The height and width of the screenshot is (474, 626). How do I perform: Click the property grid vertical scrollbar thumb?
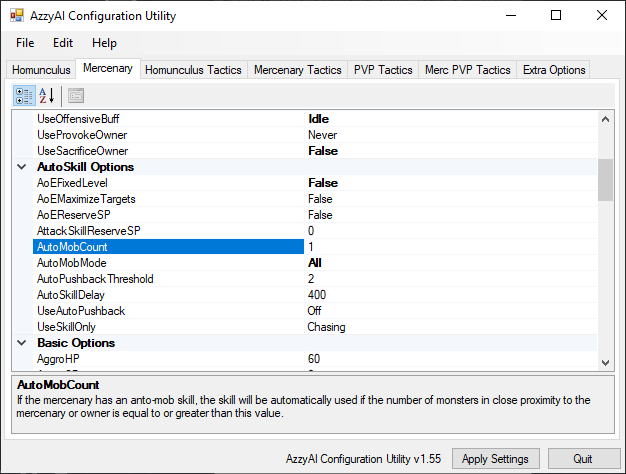coord(605,180)
